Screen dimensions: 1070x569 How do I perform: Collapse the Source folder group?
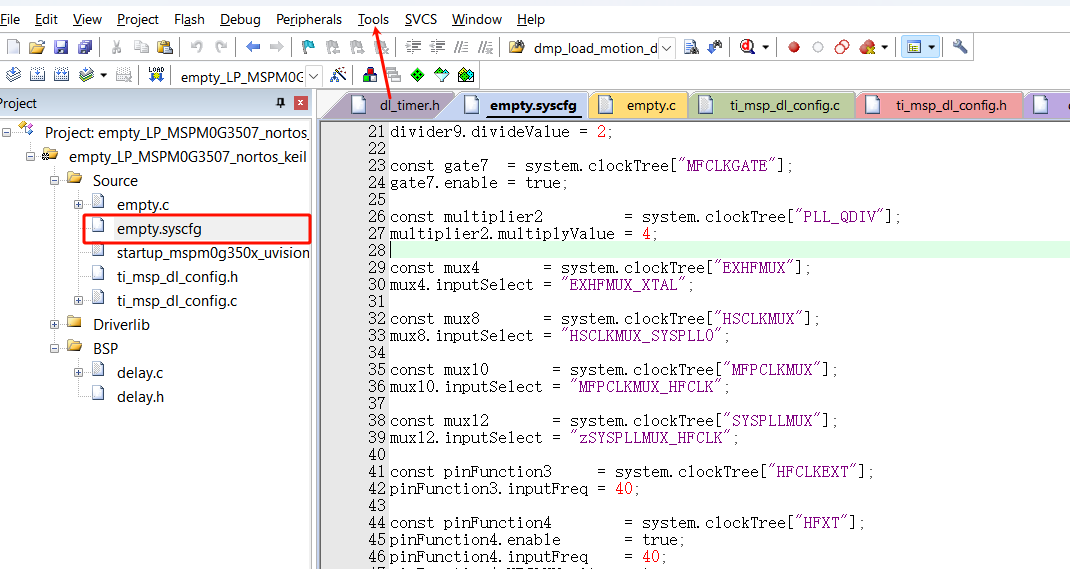55,181
